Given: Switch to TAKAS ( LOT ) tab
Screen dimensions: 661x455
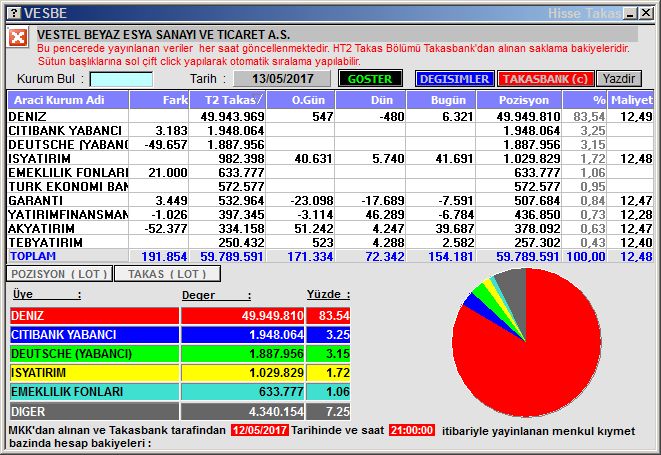Looking at the screenshot, I should pos(167,274).
